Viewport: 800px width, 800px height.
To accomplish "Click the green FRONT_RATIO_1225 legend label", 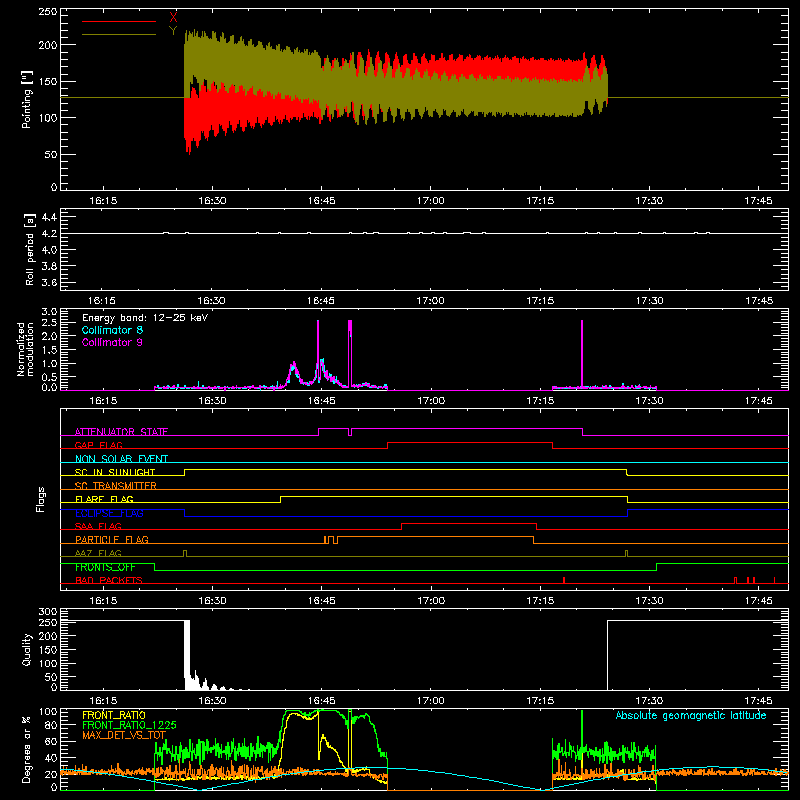I will (129, 725).
